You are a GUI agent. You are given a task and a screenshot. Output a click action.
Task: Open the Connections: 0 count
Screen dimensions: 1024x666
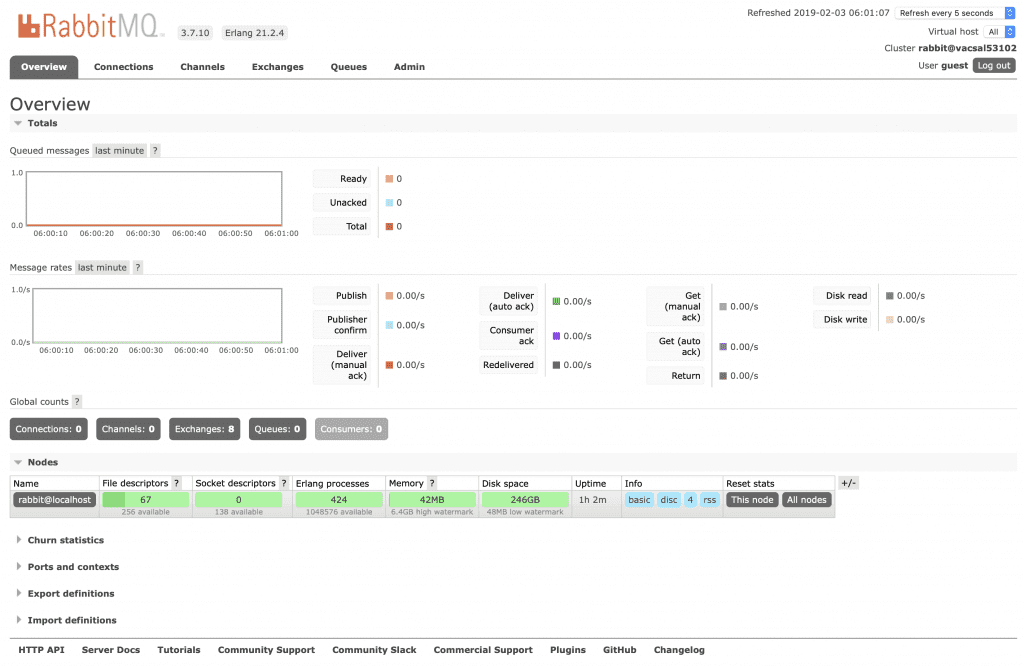[x=49, y=430]
